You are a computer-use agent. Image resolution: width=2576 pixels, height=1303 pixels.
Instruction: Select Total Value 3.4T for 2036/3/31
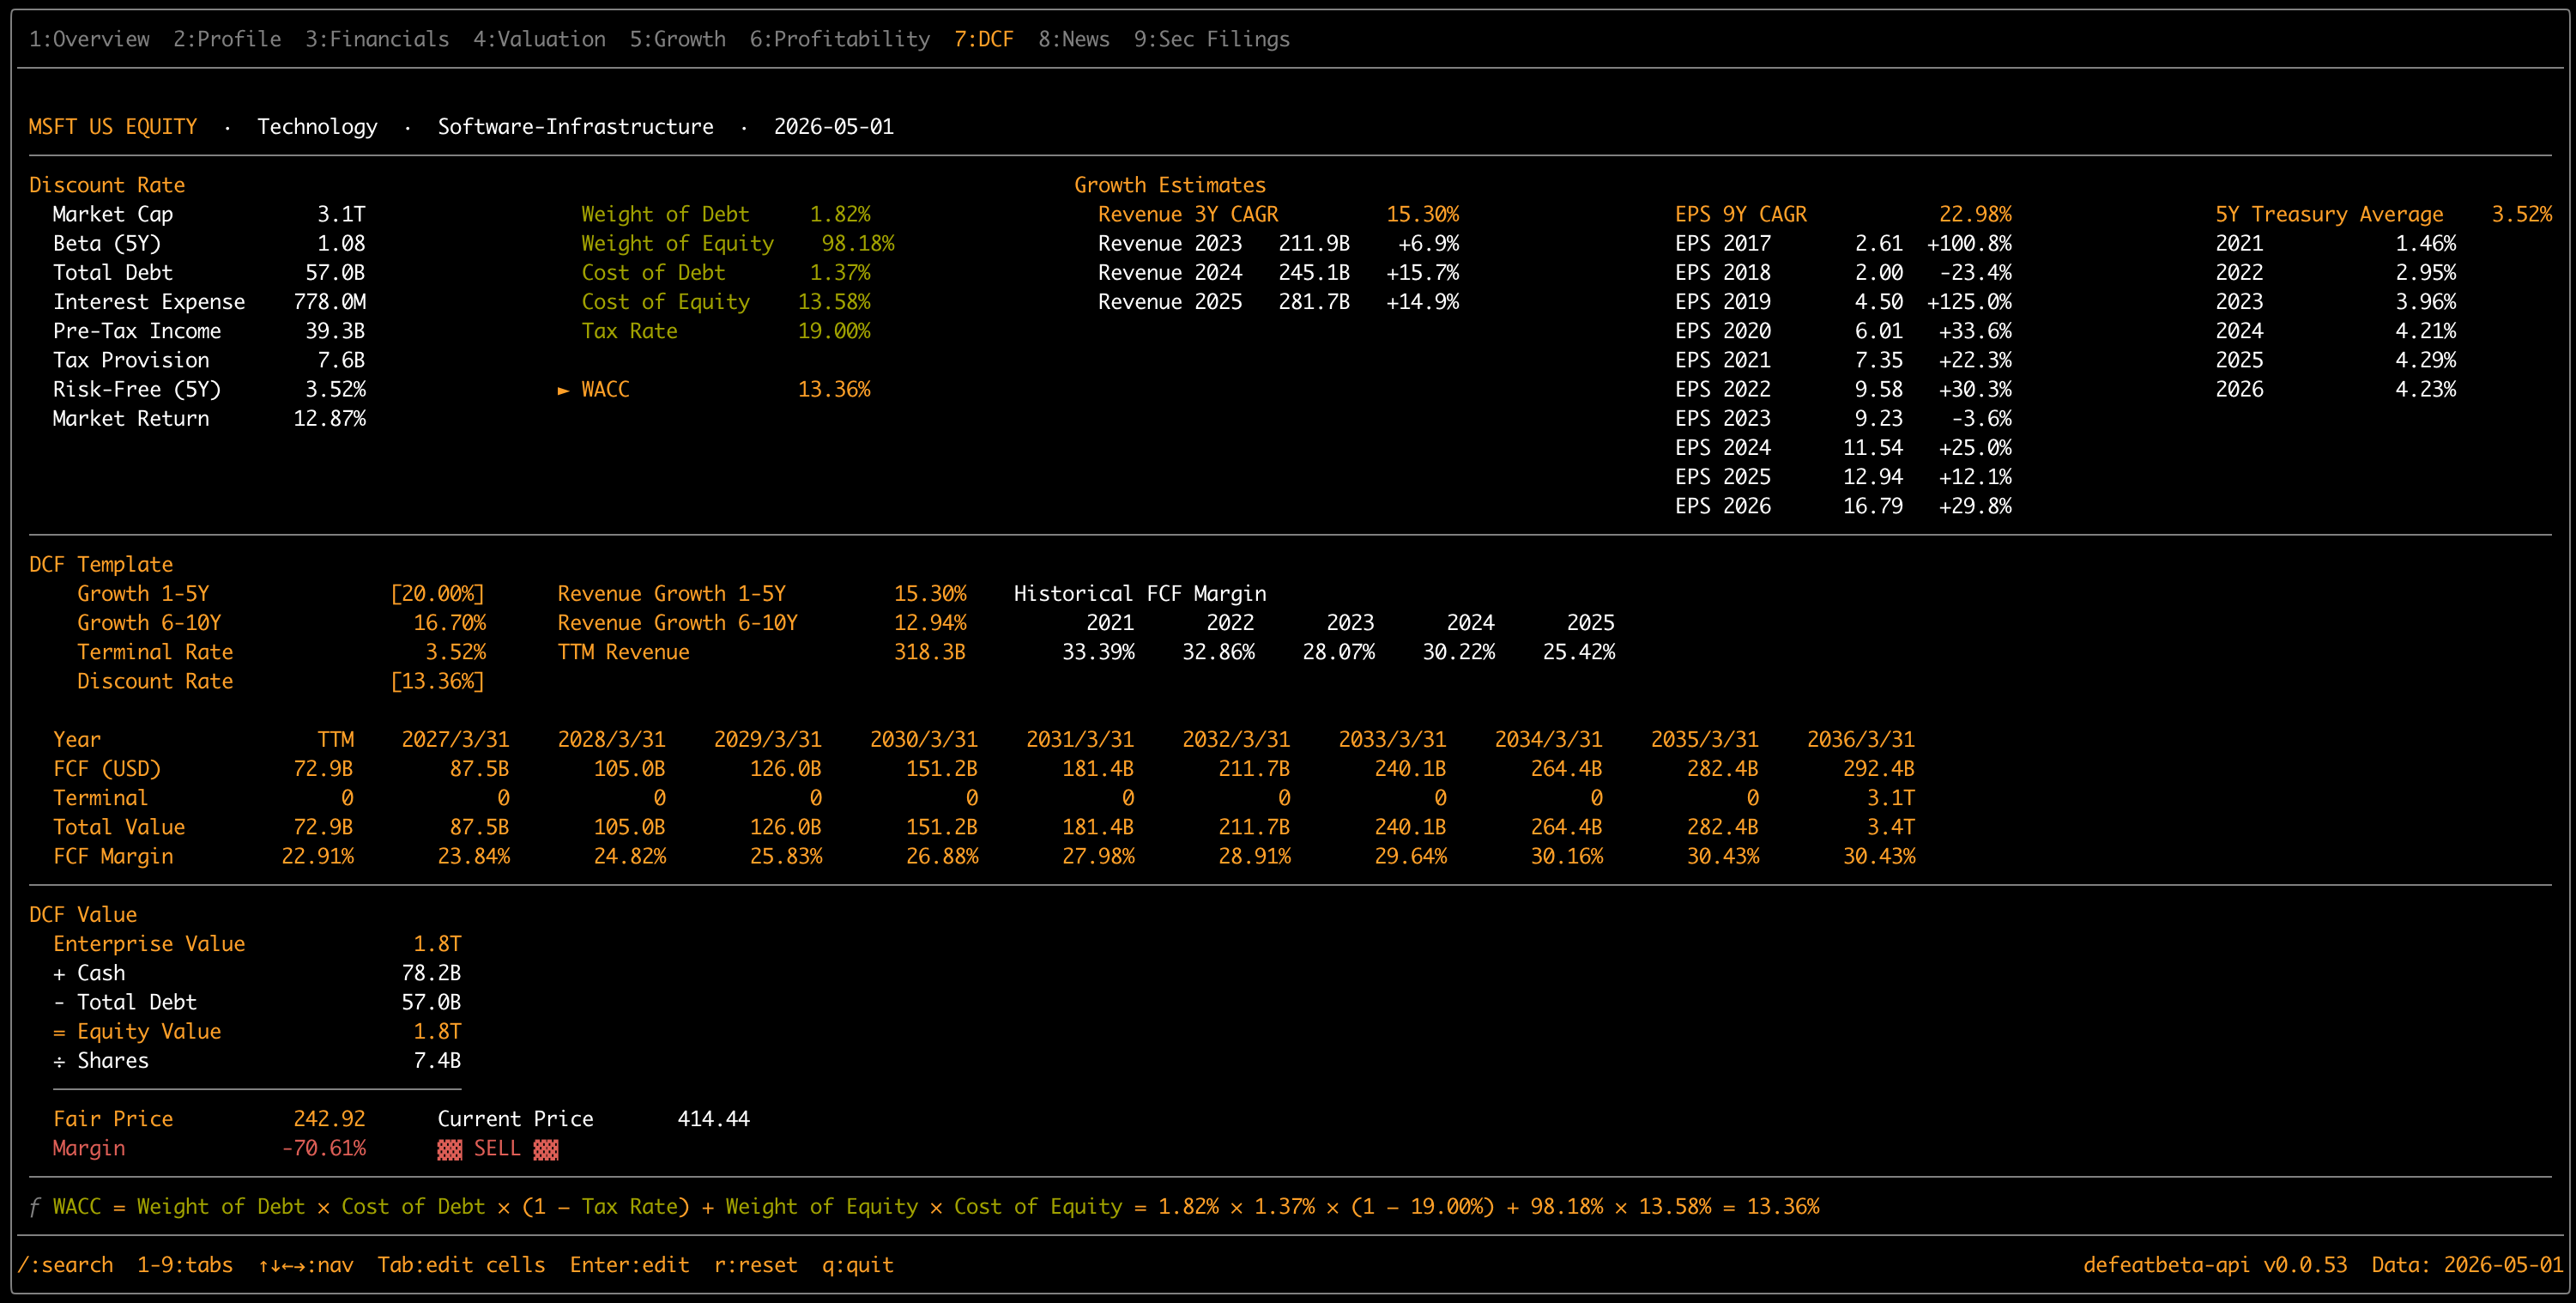pyautogui.click(x=1891, y=828)
